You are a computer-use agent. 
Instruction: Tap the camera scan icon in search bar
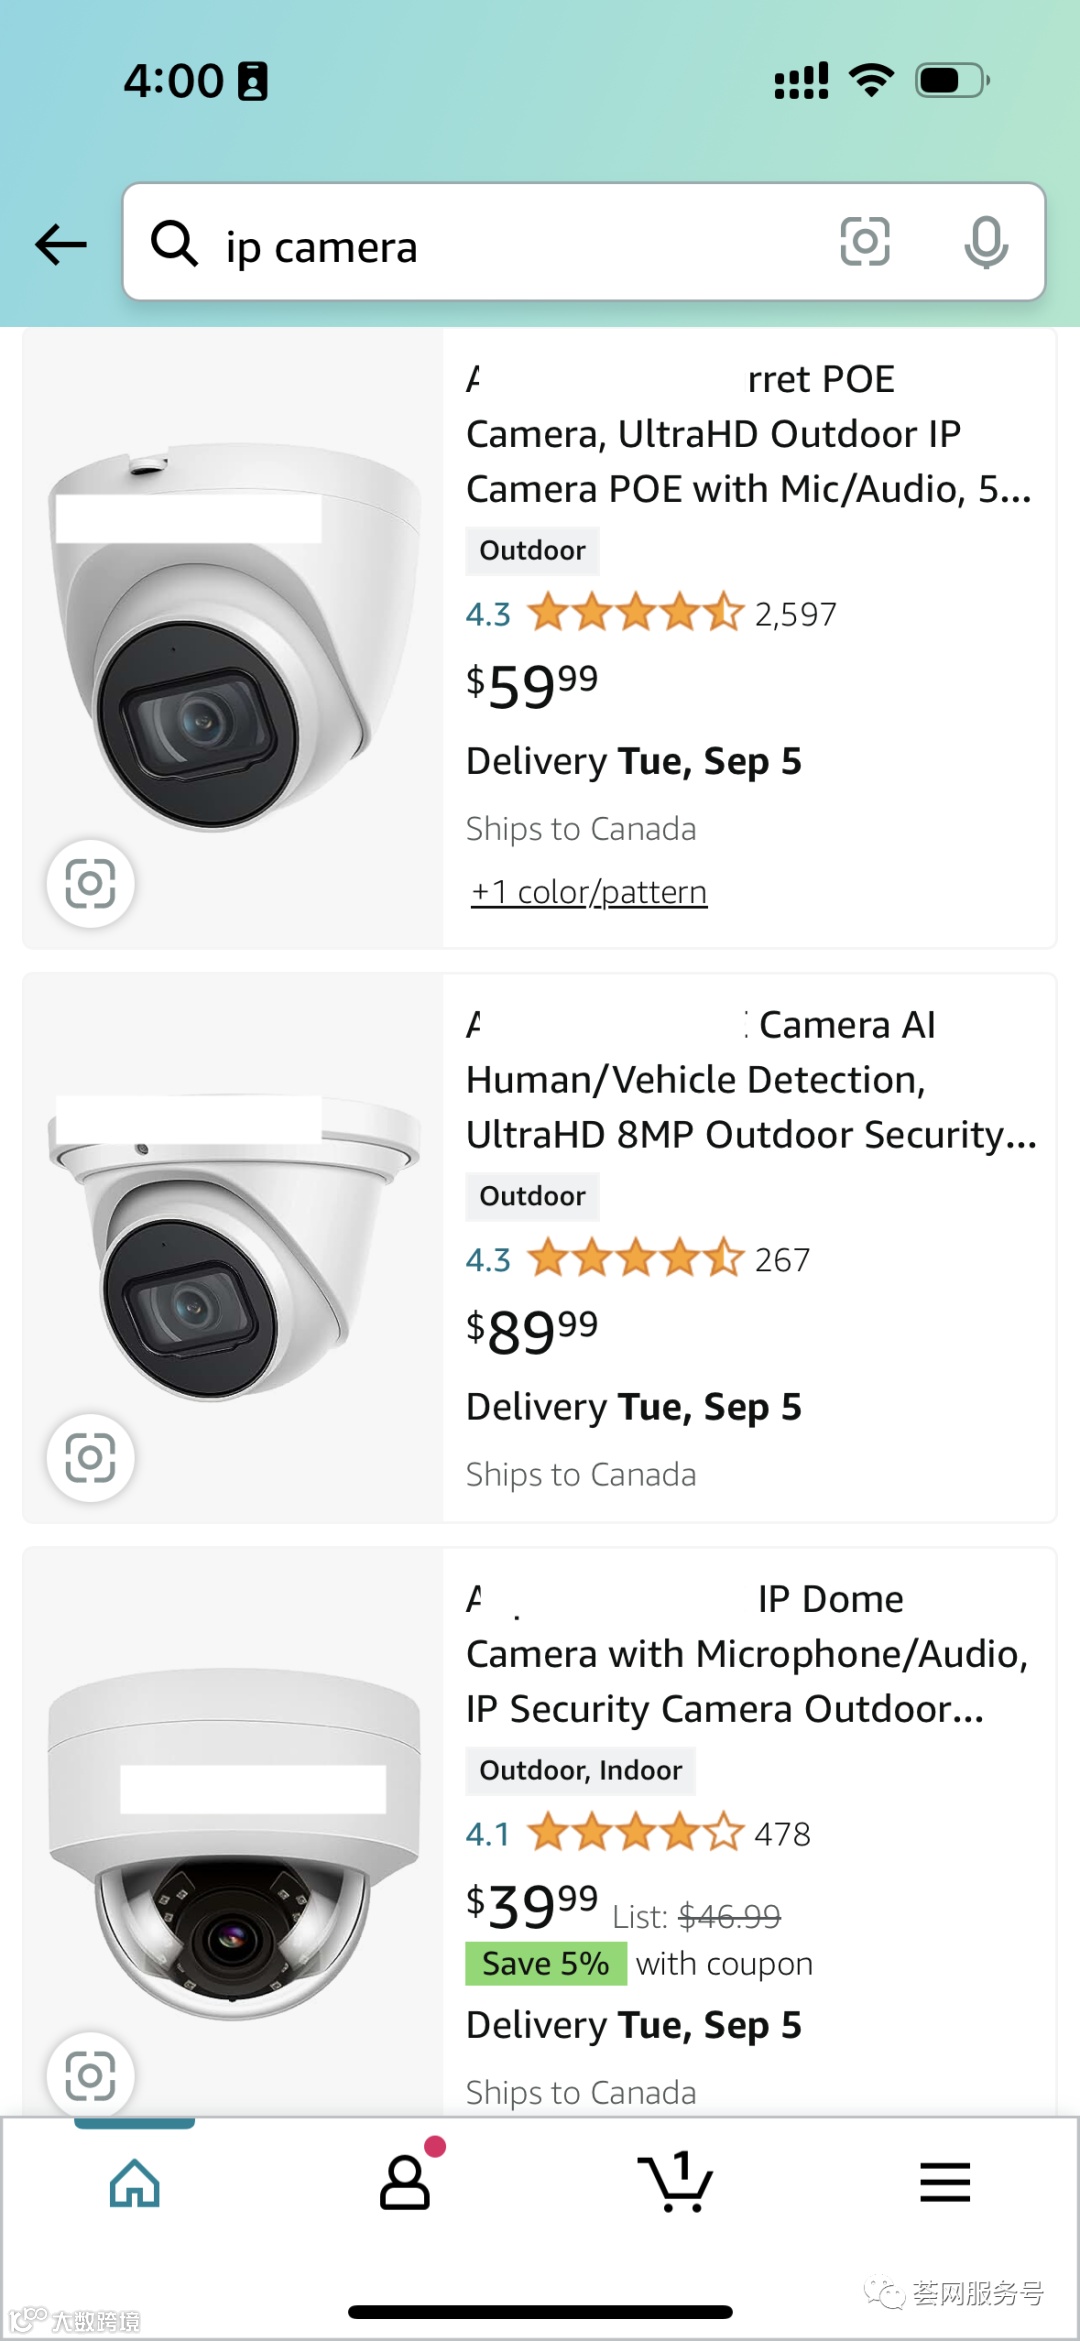[865, 242]
